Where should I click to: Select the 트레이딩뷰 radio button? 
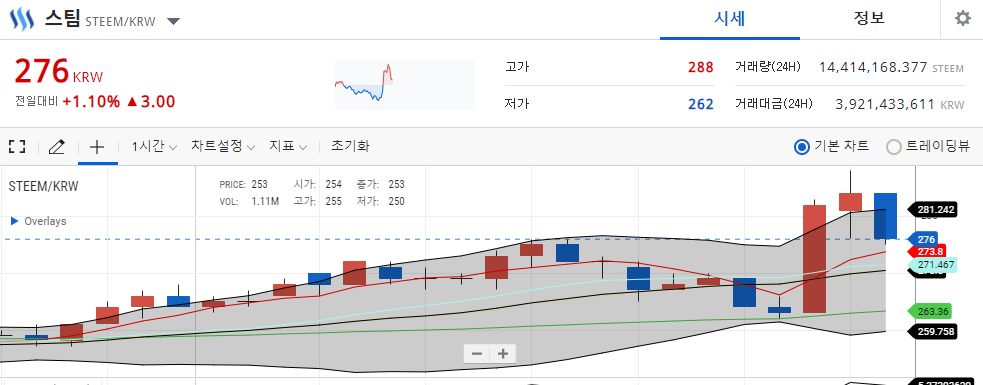(893, 147)
